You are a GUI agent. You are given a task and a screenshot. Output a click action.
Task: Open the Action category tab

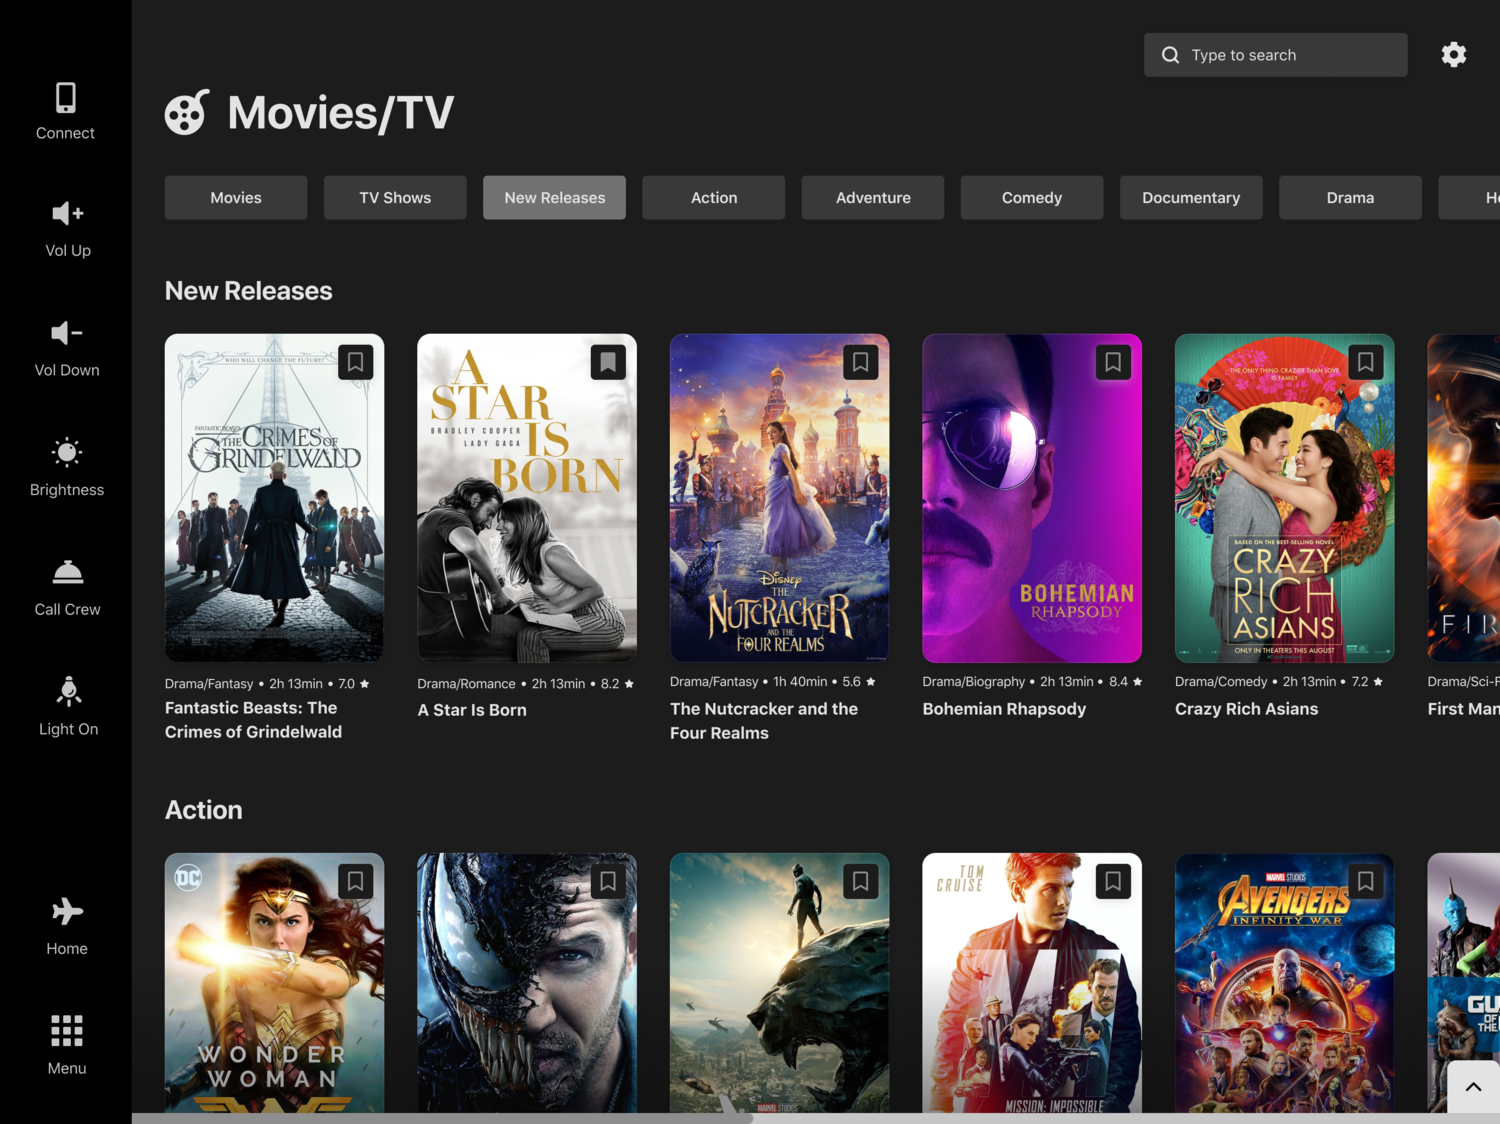pyautogui.click(x=714, y=198)
